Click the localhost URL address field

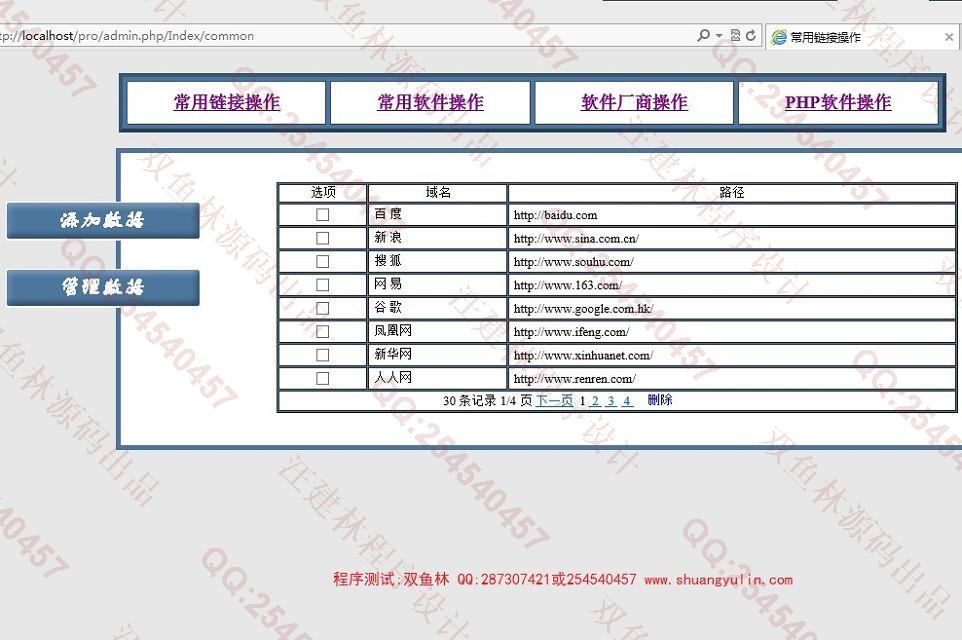[x=344, y=36]
